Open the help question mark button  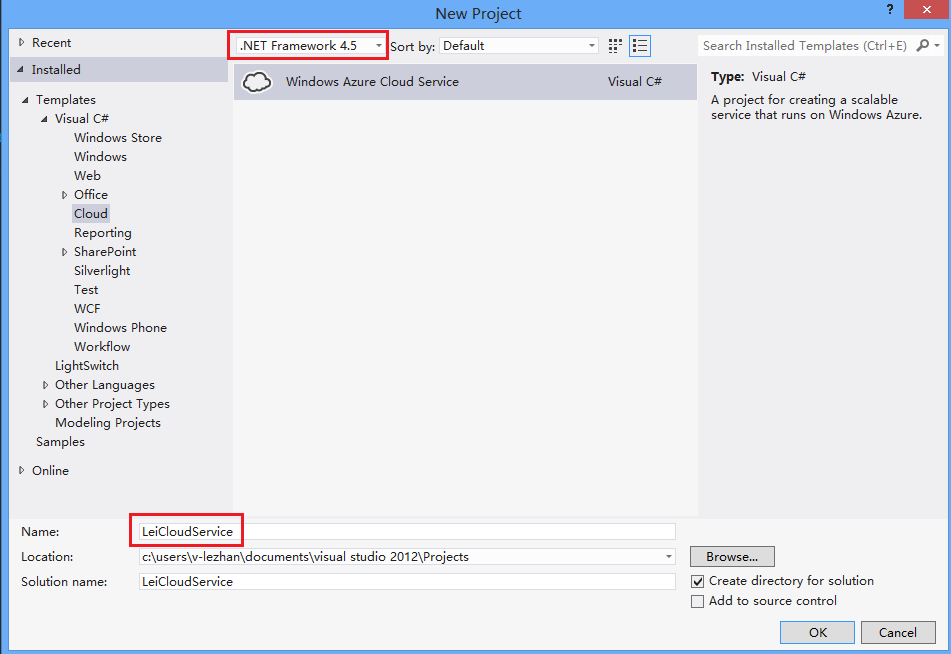890,10
